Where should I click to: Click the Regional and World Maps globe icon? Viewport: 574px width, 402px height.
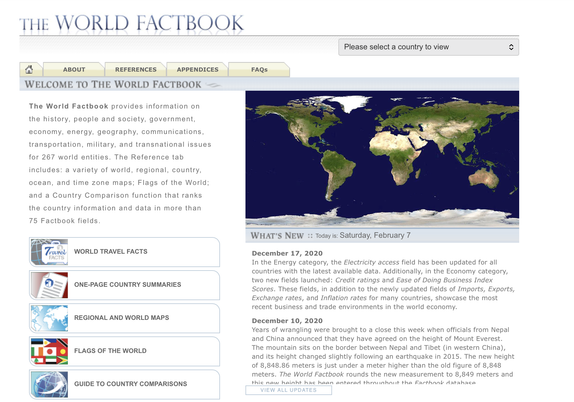point(49,318)
